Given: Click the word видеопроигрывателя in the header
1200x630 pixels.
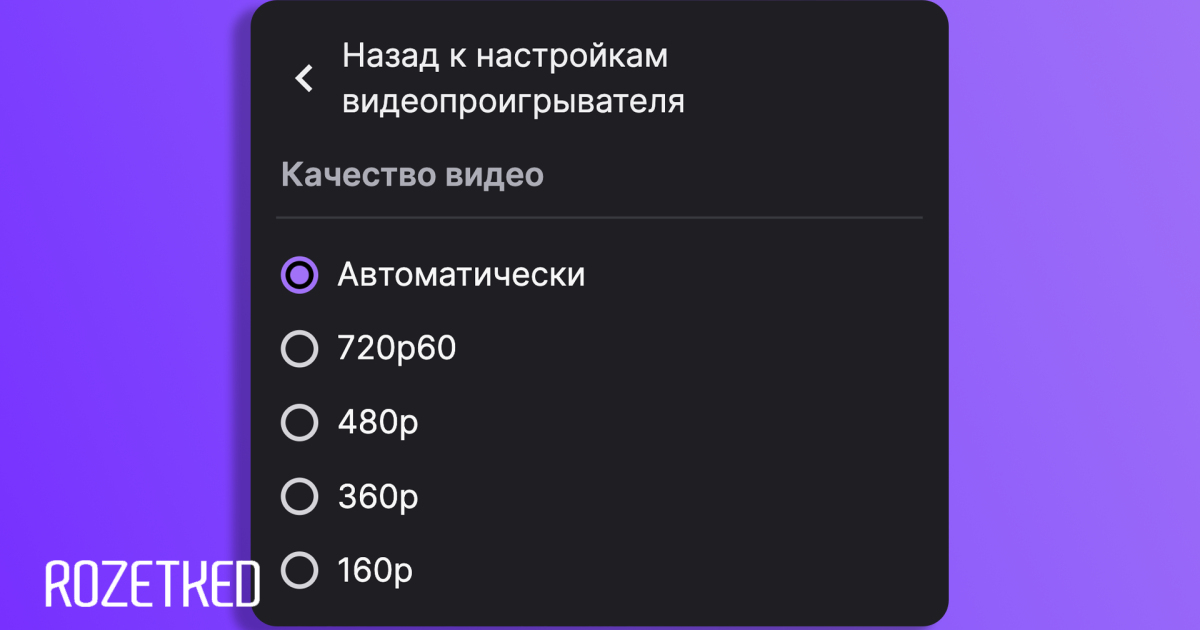Looking at the screenshot, I should coord(513,102).
